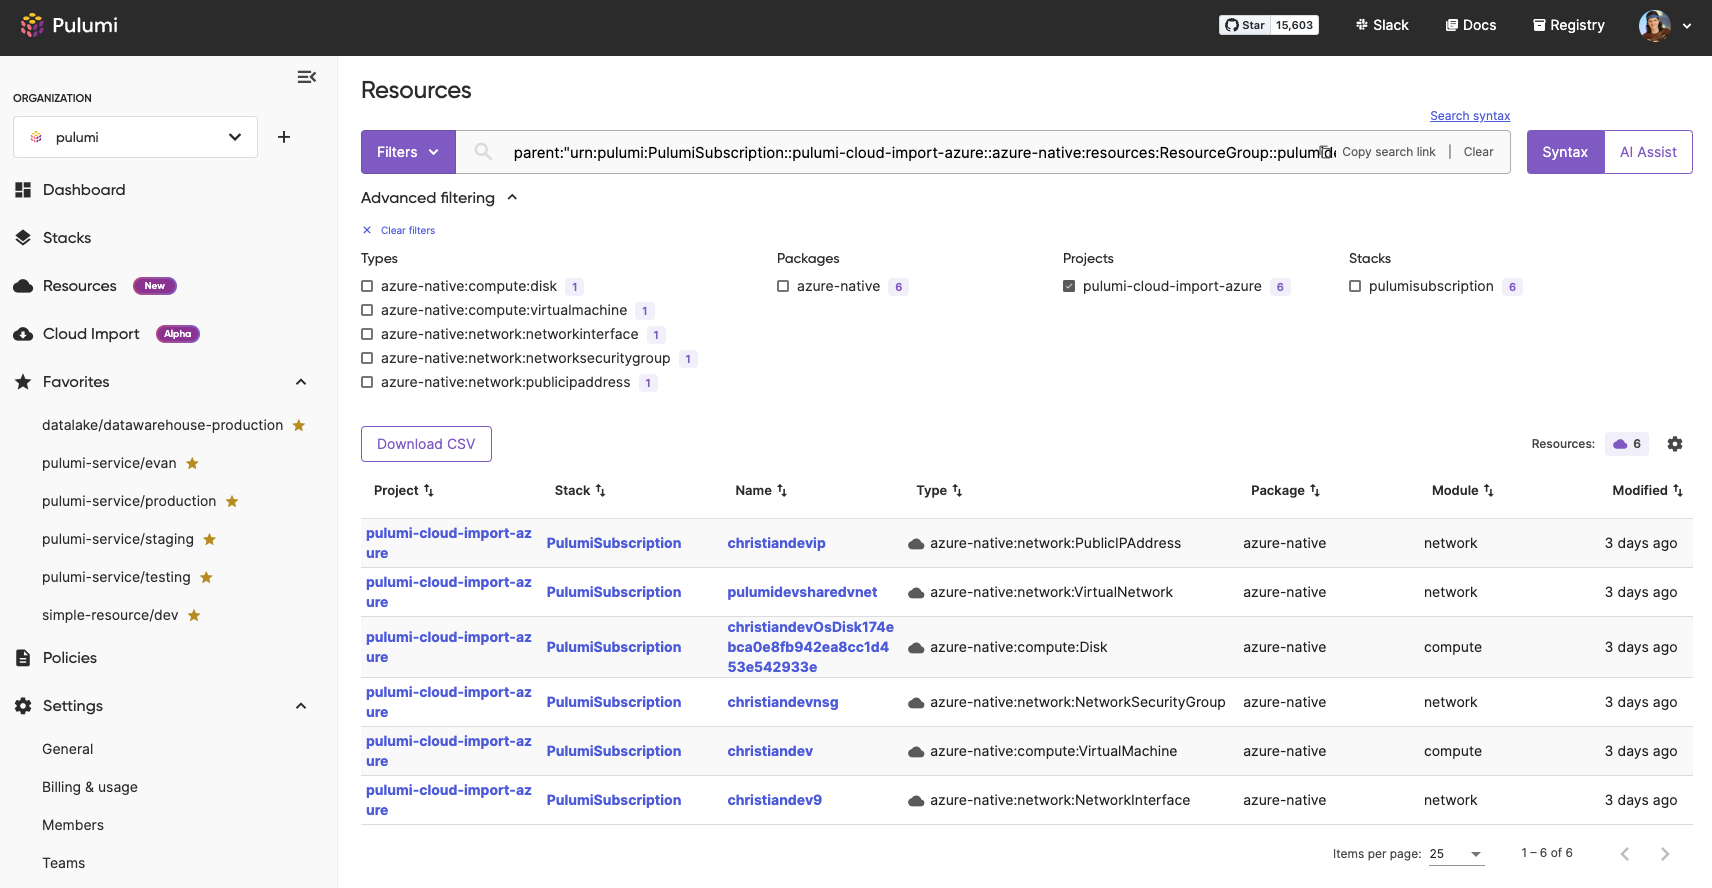Open favorite datalake/datawarehouse-production
Screen dimensions: 1712x888
[162, 425]
